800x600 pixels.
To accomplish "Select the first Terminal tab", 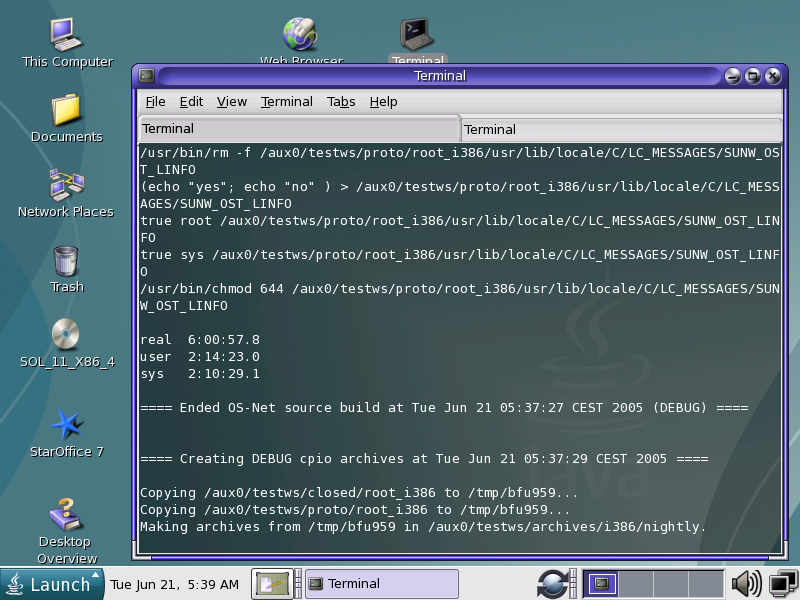I will pyautogui.click(x=298, y=129).
